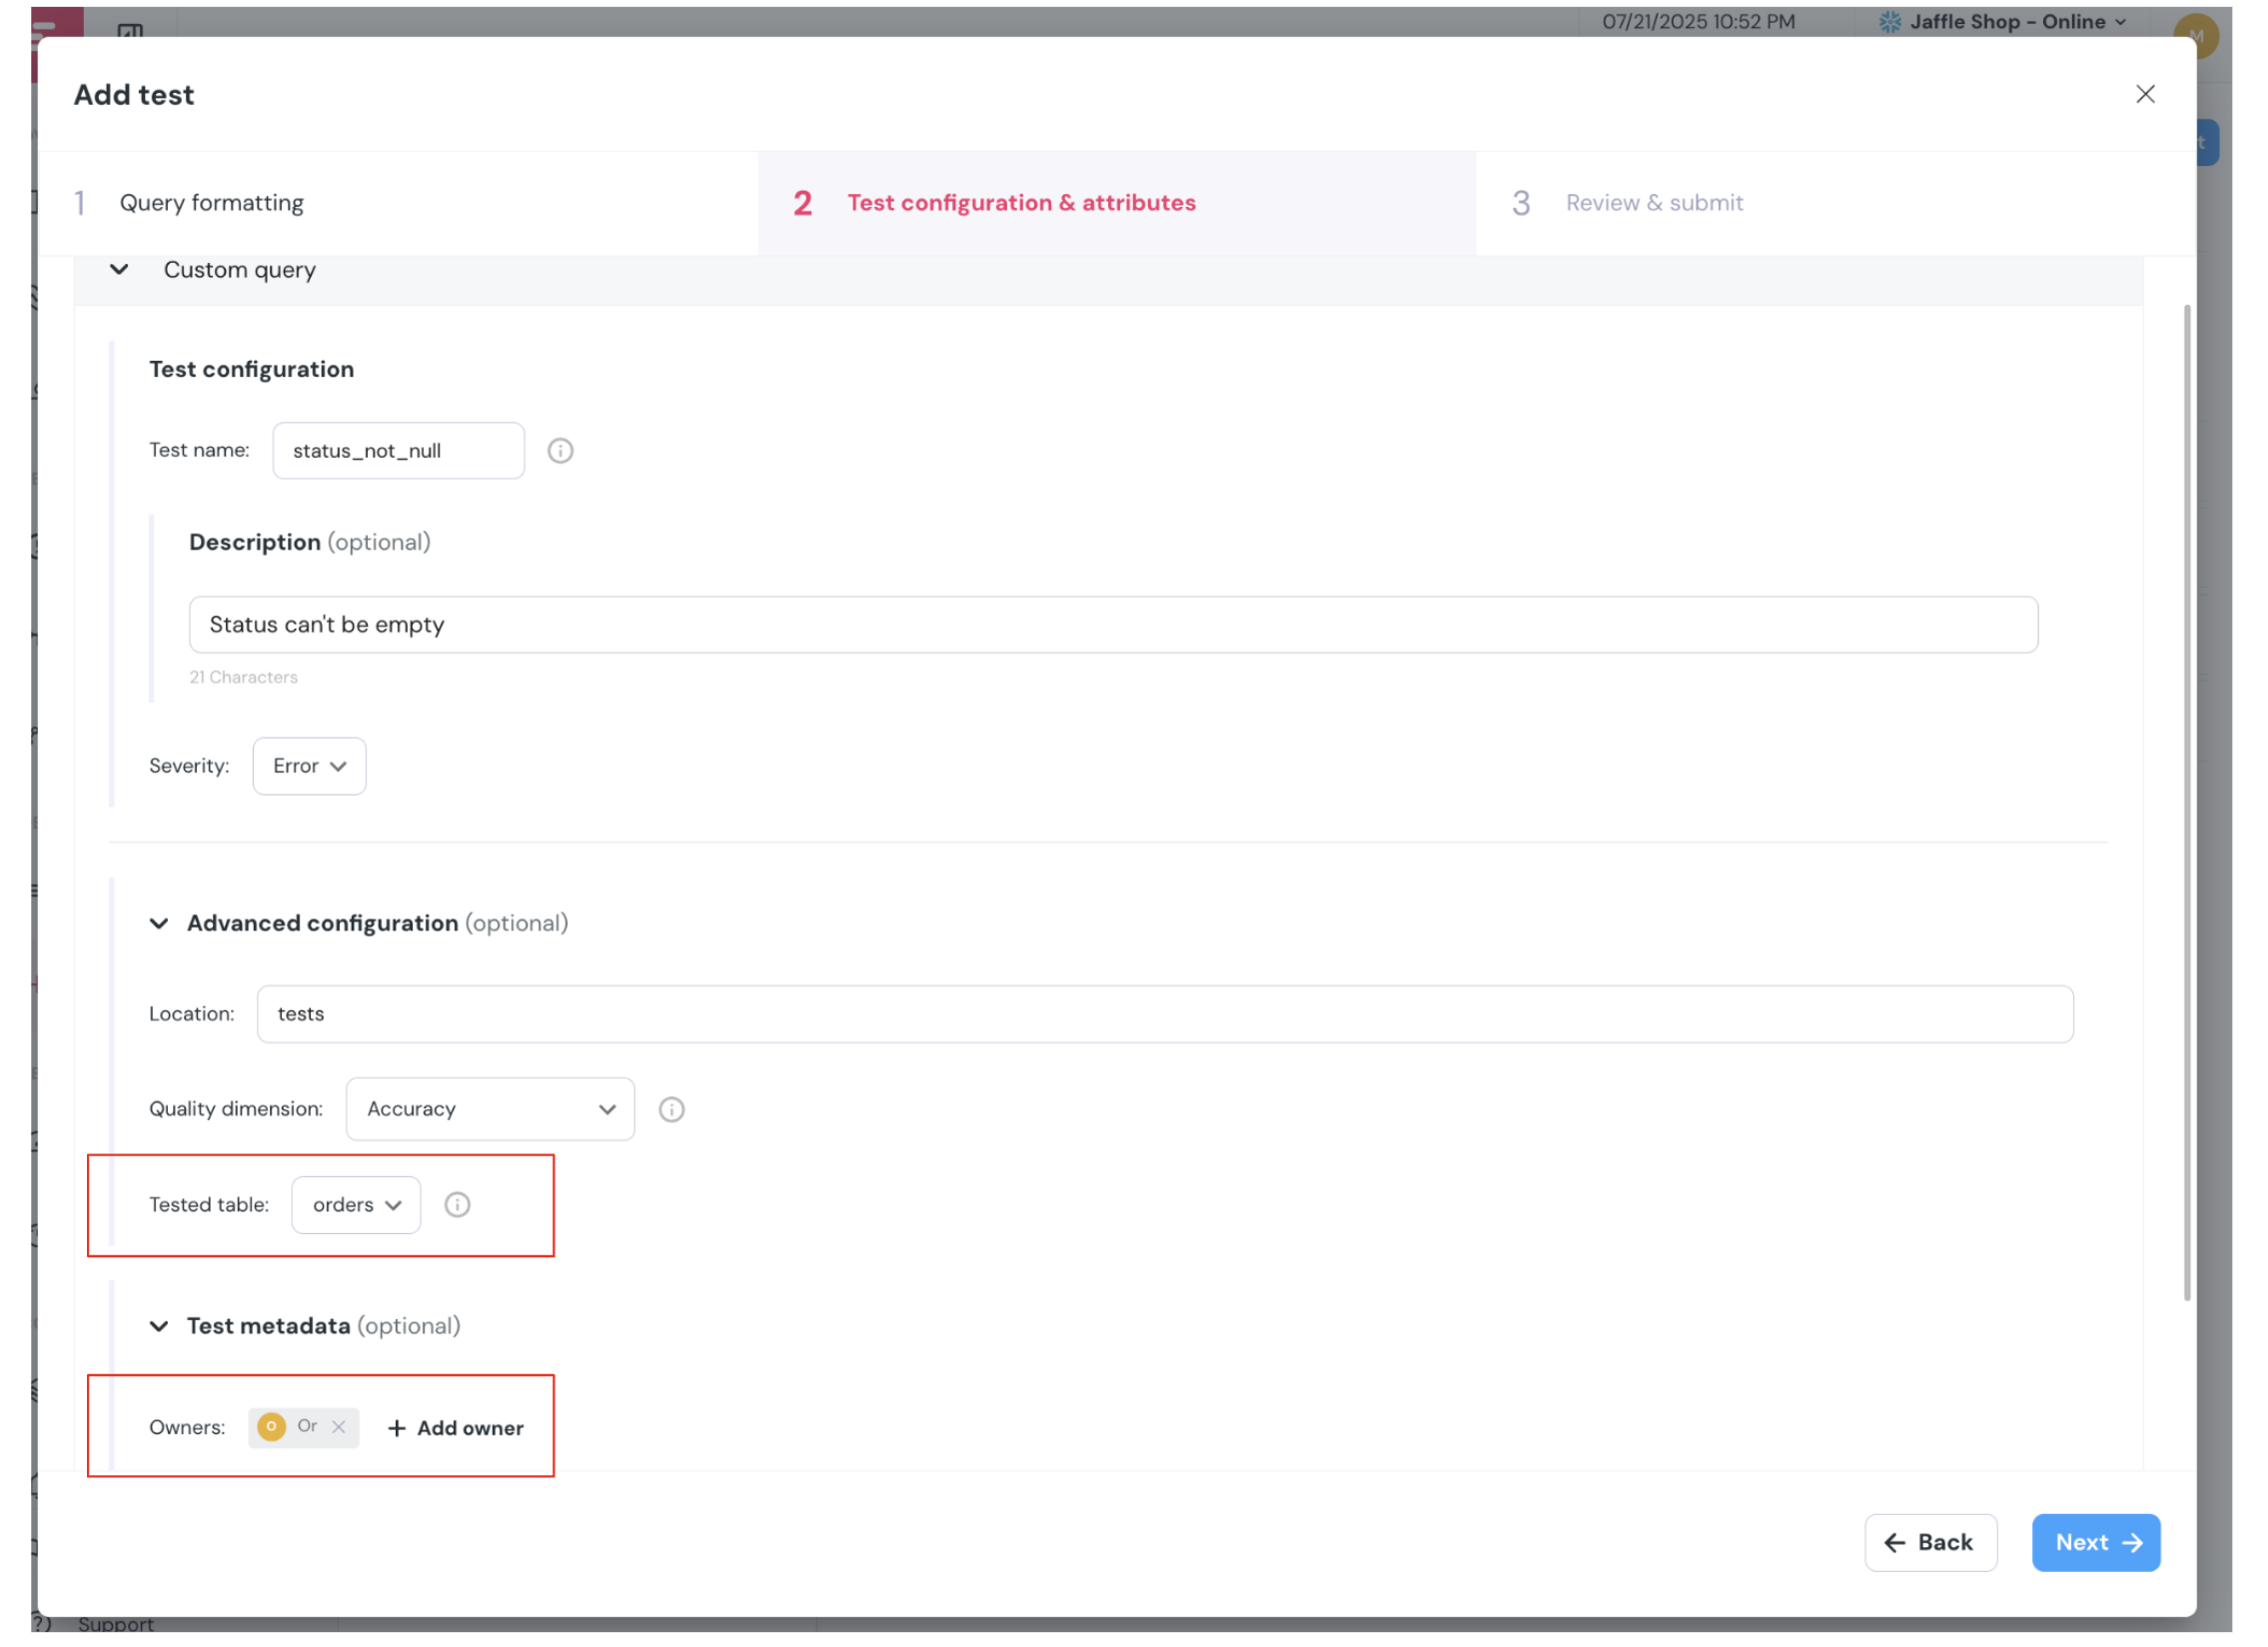Viewport: 2268px width, 1647px height.
Task: Open the Quality dimension Accuracy dropdown
Action: [x=490, y=1110]
